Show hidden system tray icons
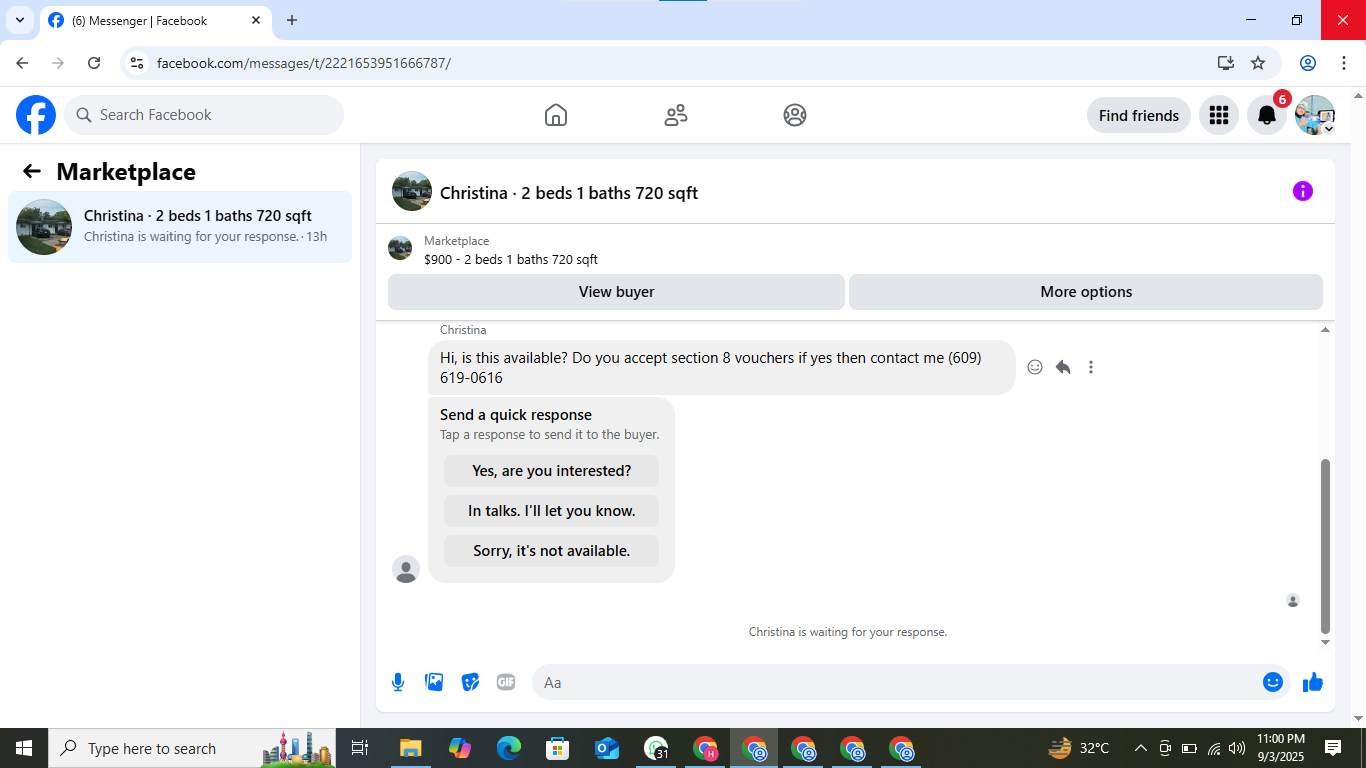 tap(1140, 748)
